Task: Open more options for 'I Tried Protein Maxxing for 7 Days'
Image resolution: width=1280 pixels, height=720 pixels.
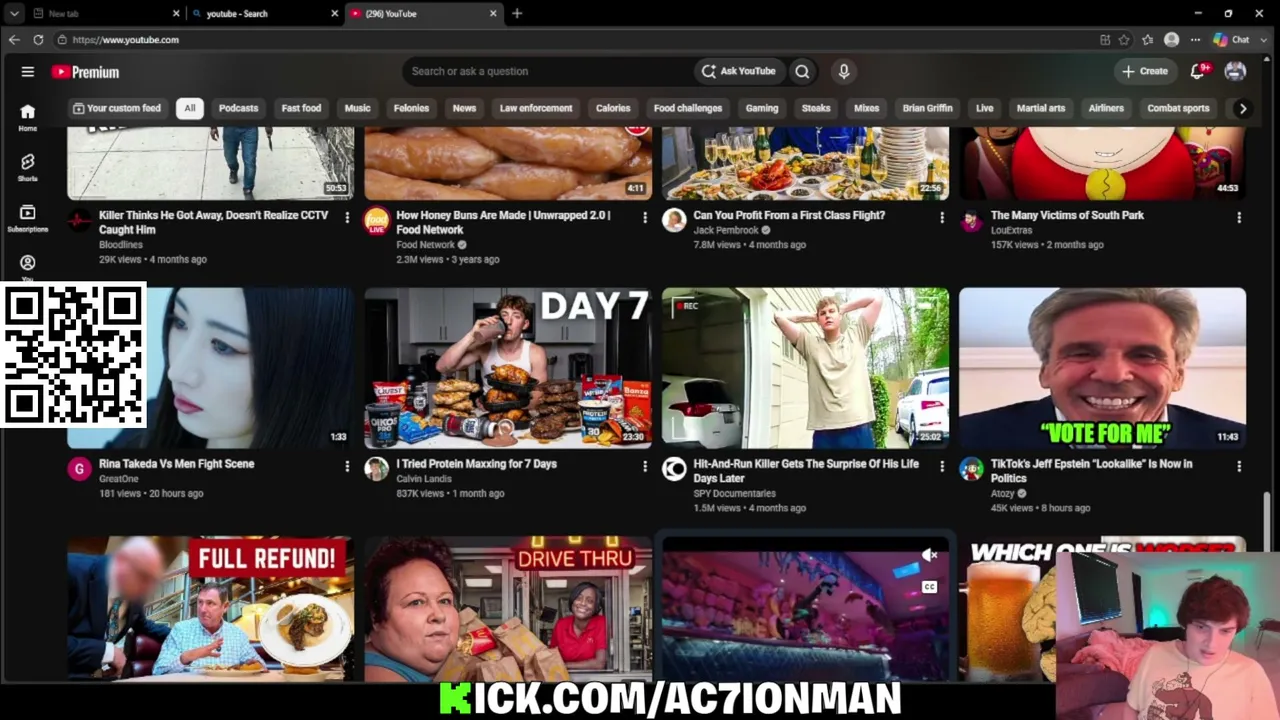Action: pos(644,466)
